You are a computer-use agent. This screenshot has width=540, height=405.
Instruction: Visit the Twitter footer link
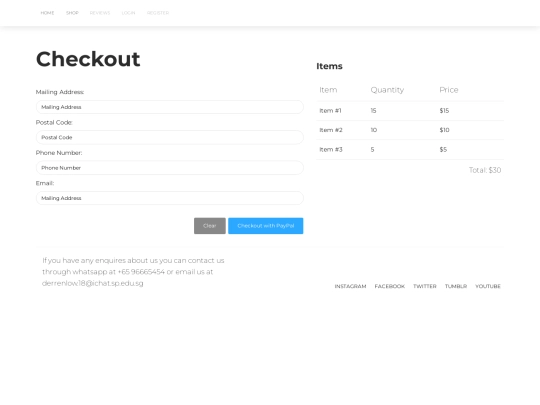[x=425, y=286]
